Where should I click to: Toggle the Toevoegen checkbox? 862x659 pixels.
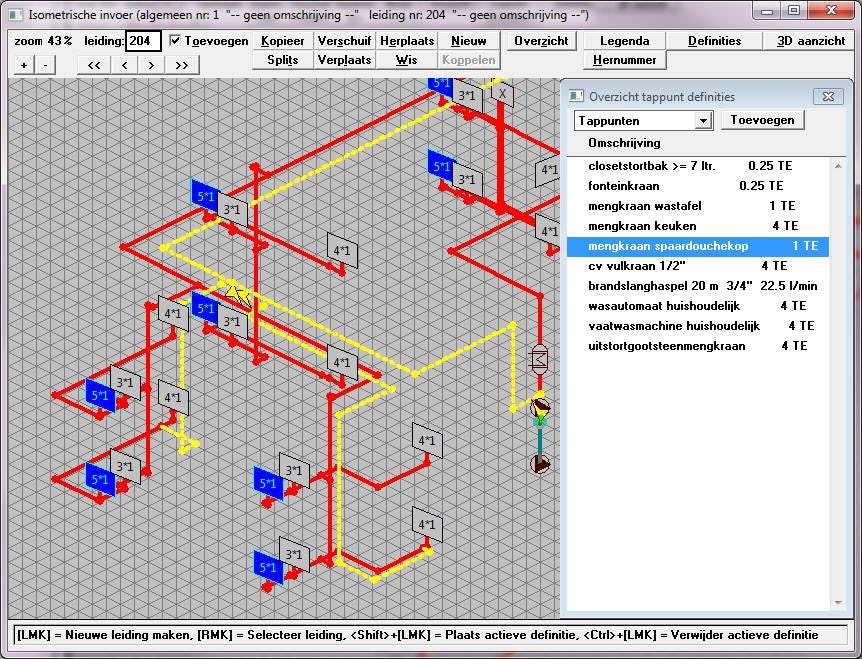(176, 41)
